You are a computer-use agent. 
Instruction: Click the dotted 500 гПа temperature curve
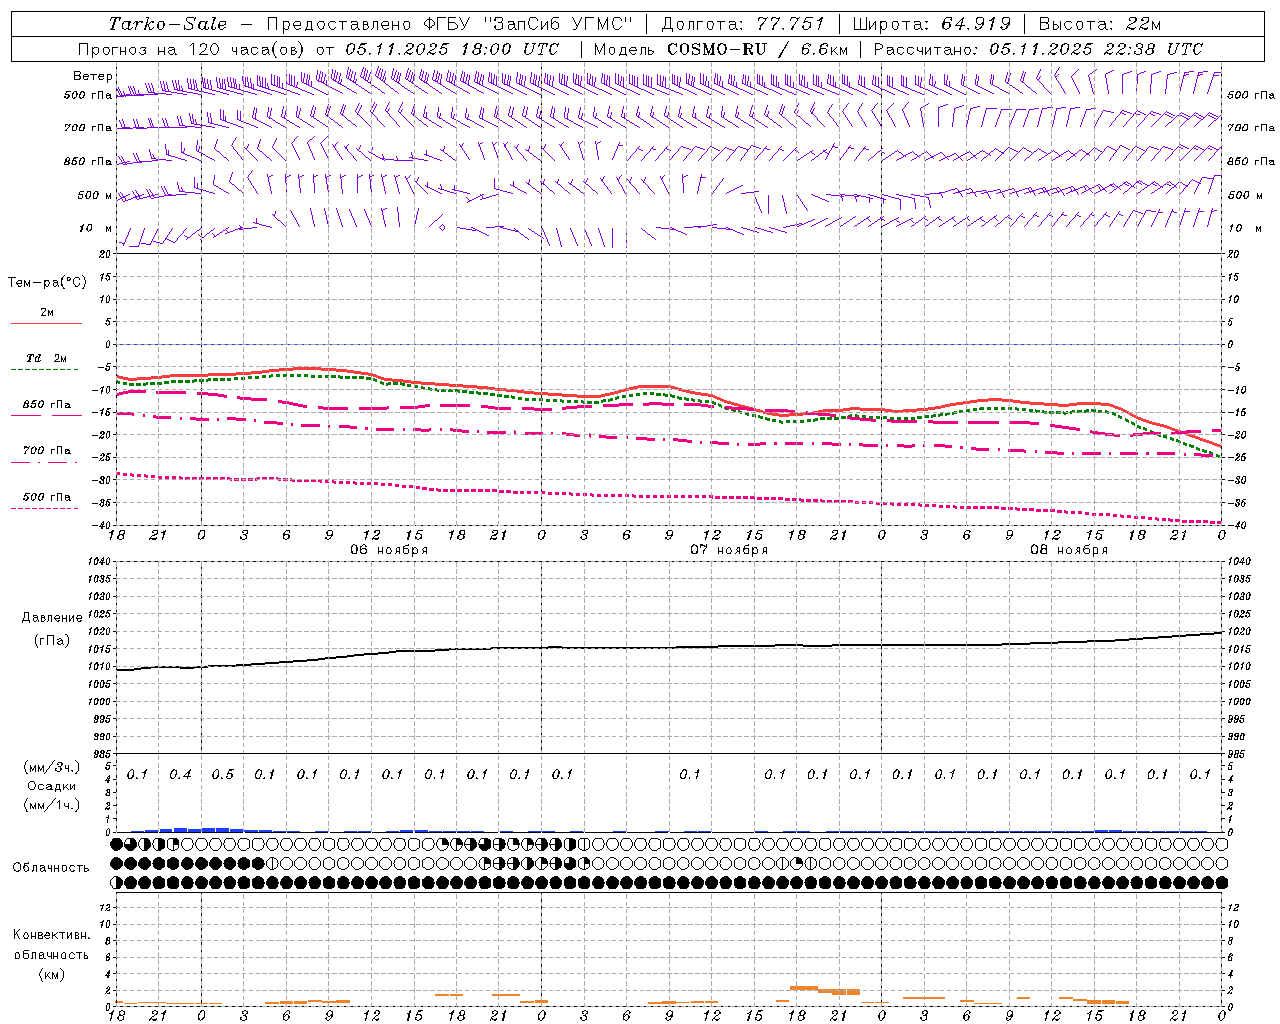670,496
